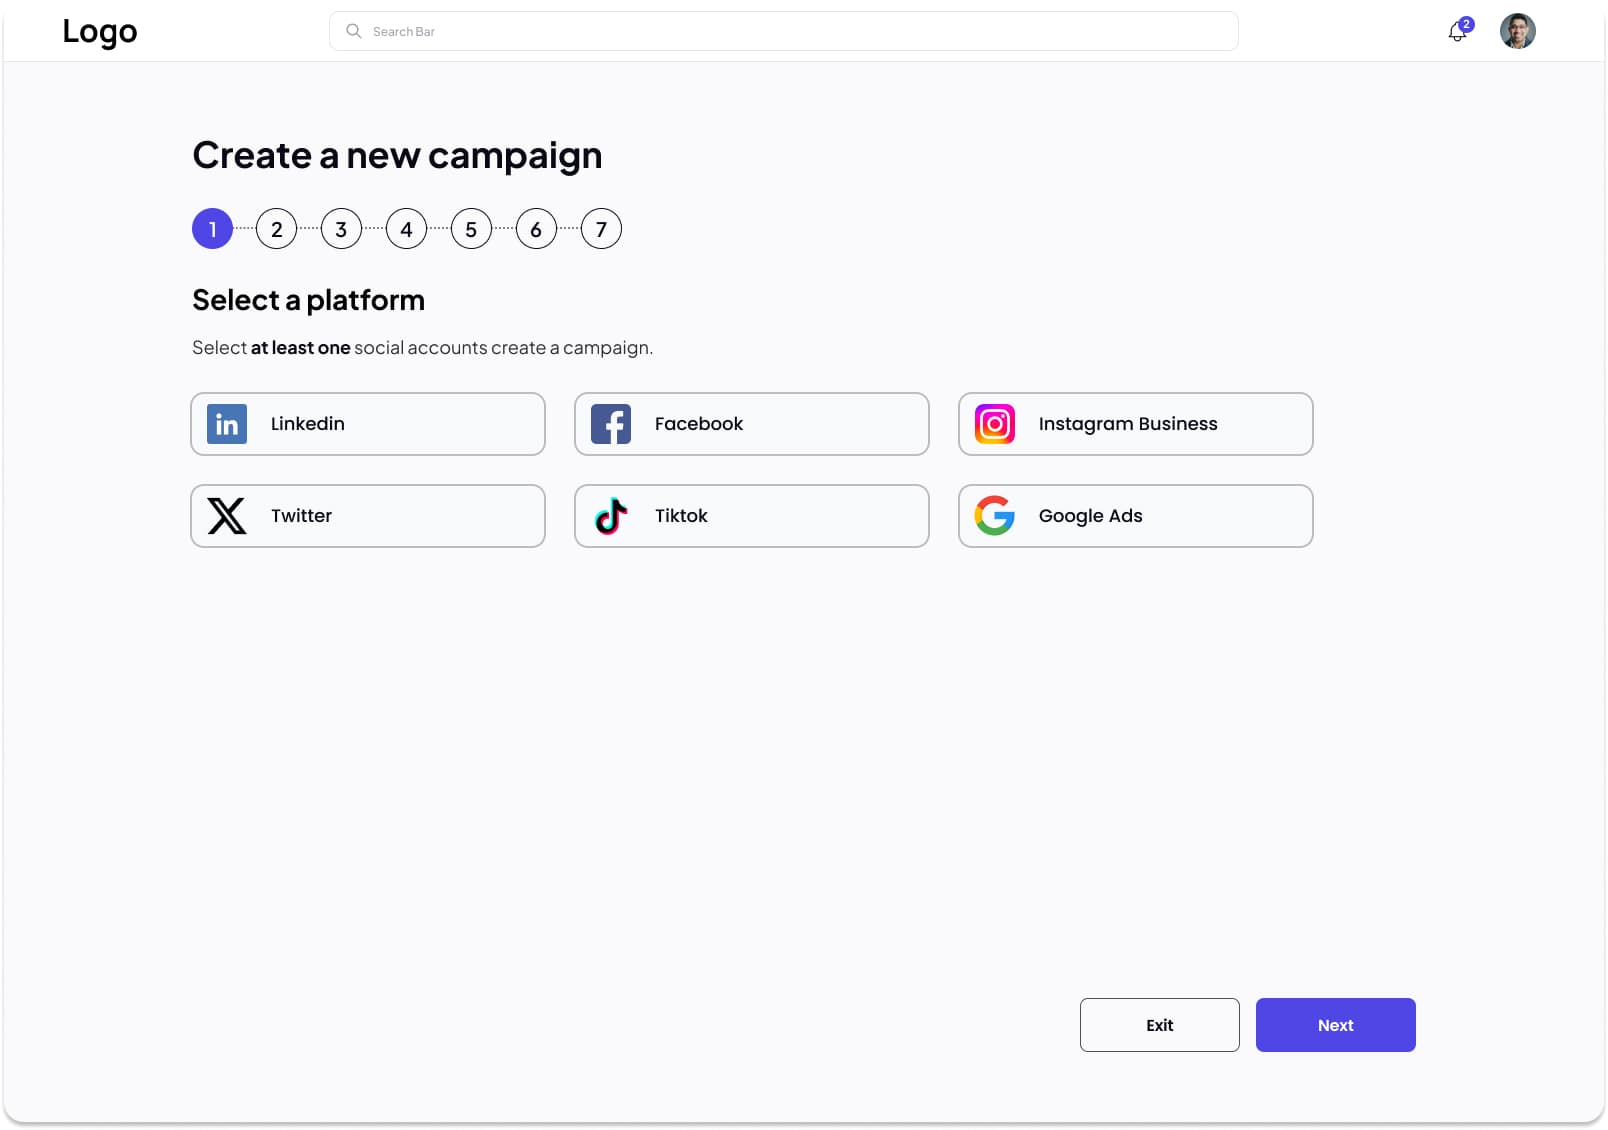
Task: Click the notification count badge
Action: [x=1466, y=22]
